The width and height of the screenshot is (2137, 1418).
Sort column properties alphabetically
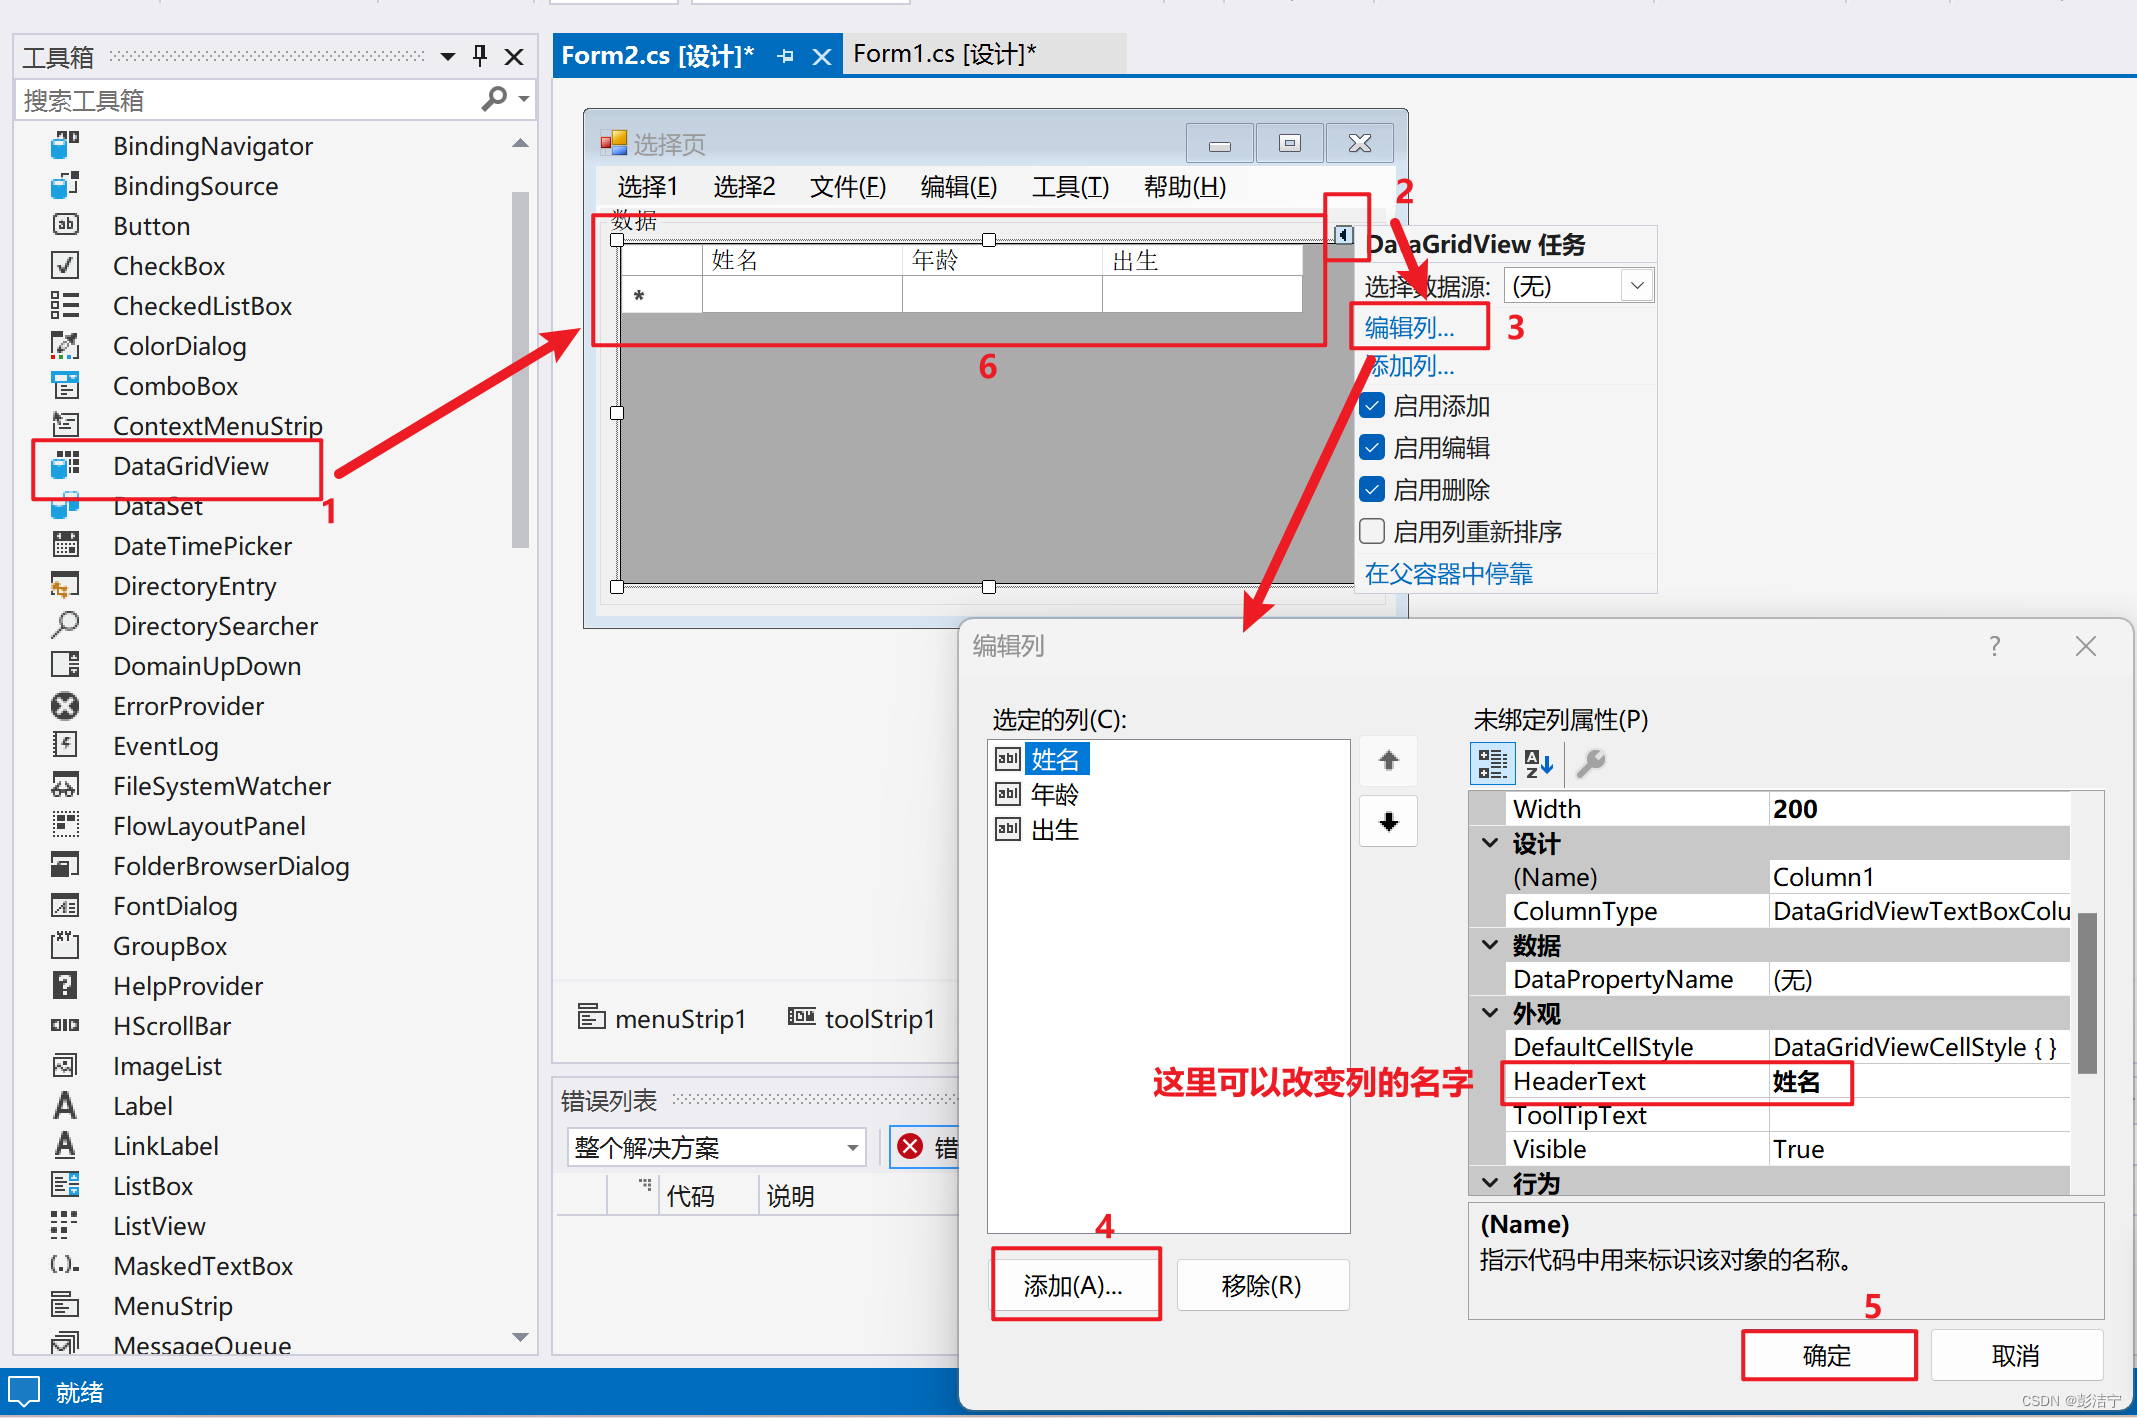pos(1538,763)
